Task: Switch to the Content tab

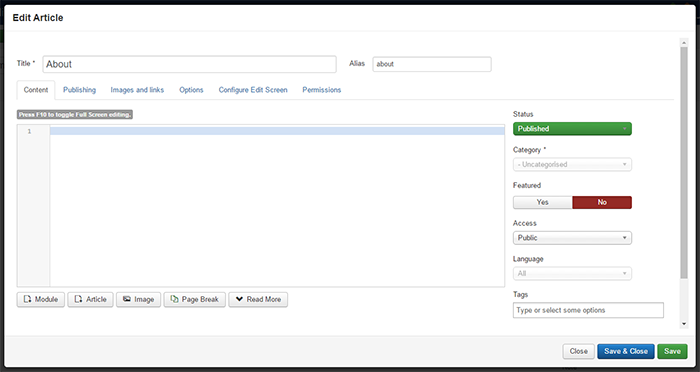Action: click(x=36, y=90)
